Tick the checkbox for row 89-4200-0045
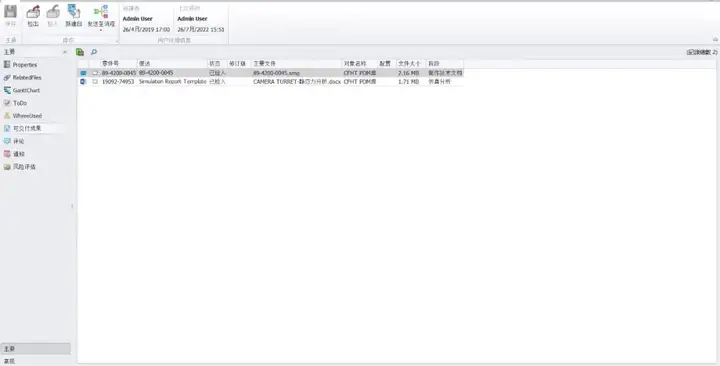The height and width of the screenshot is (366, 720). 95,73
